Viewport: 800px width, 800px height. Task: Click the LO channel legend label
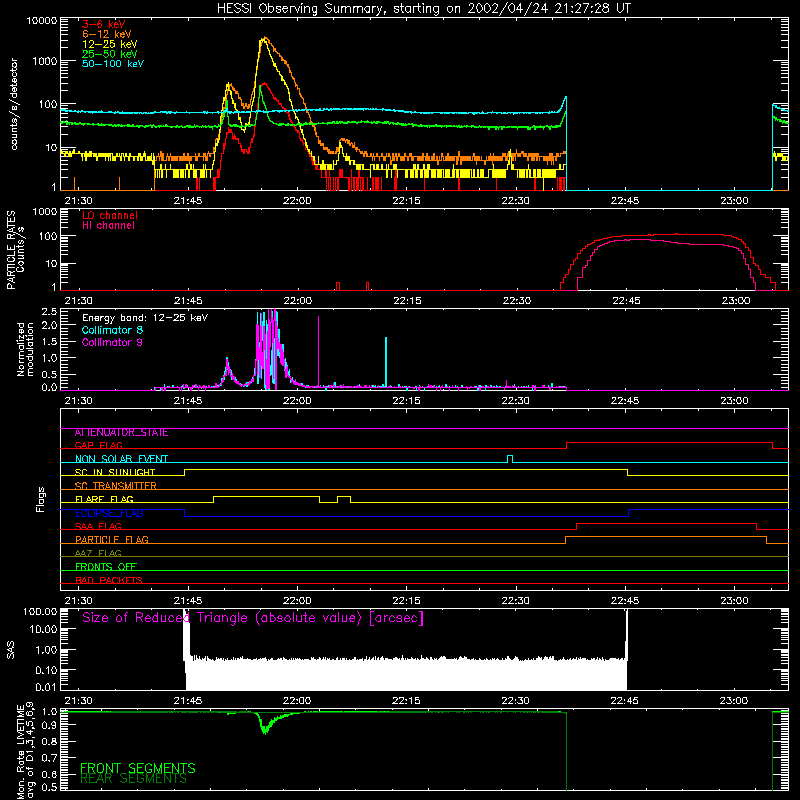(110, 215)
